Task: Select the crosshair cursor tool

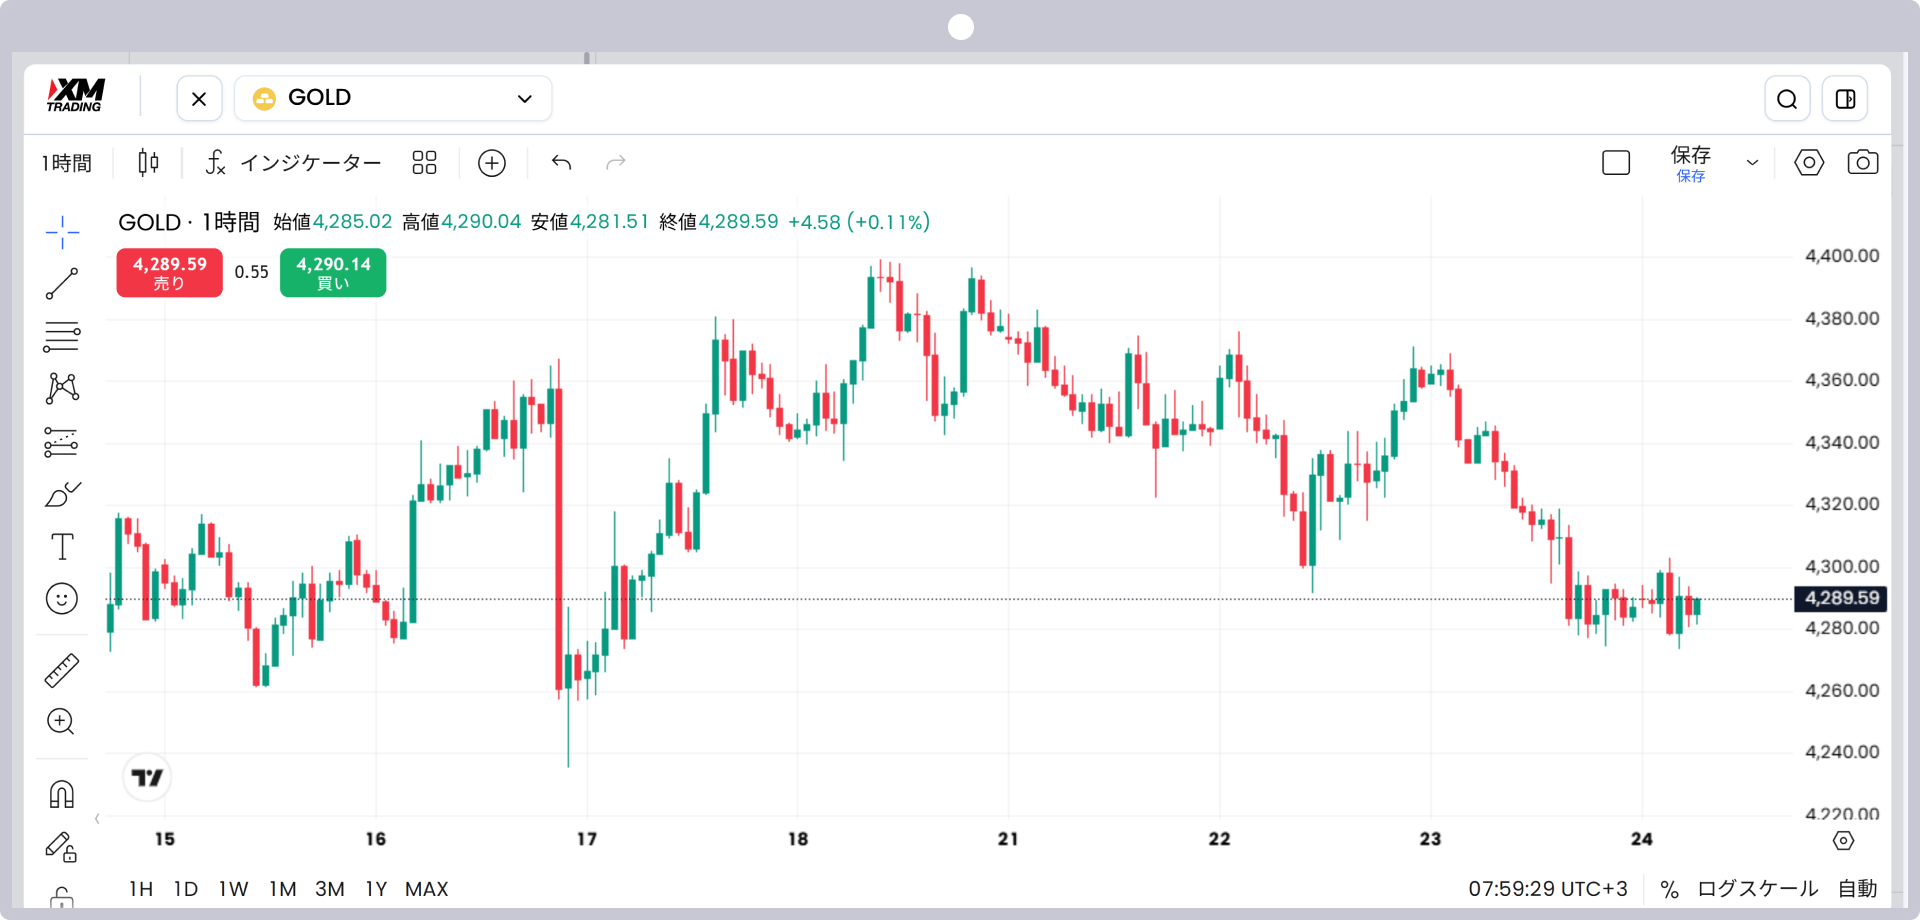Action: (62, 232)
